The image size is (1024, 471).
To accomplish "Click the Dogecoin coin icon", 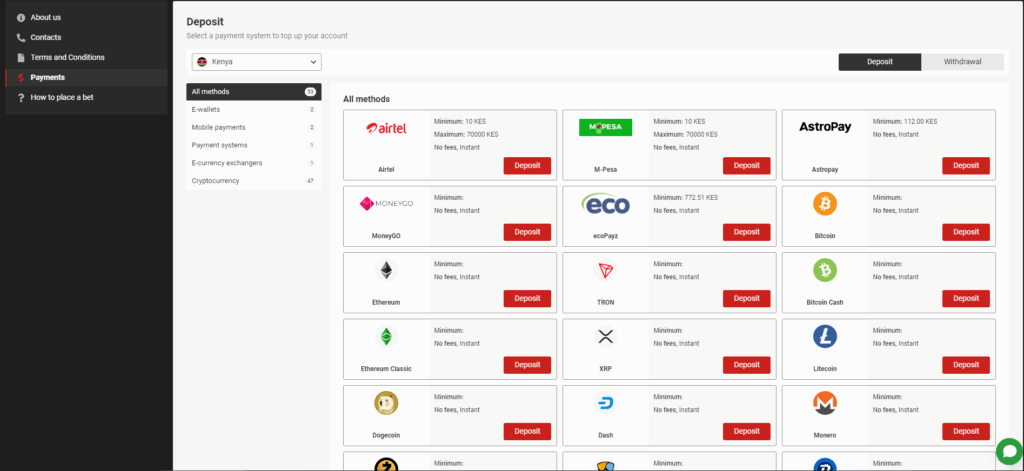I will point(386,404).
